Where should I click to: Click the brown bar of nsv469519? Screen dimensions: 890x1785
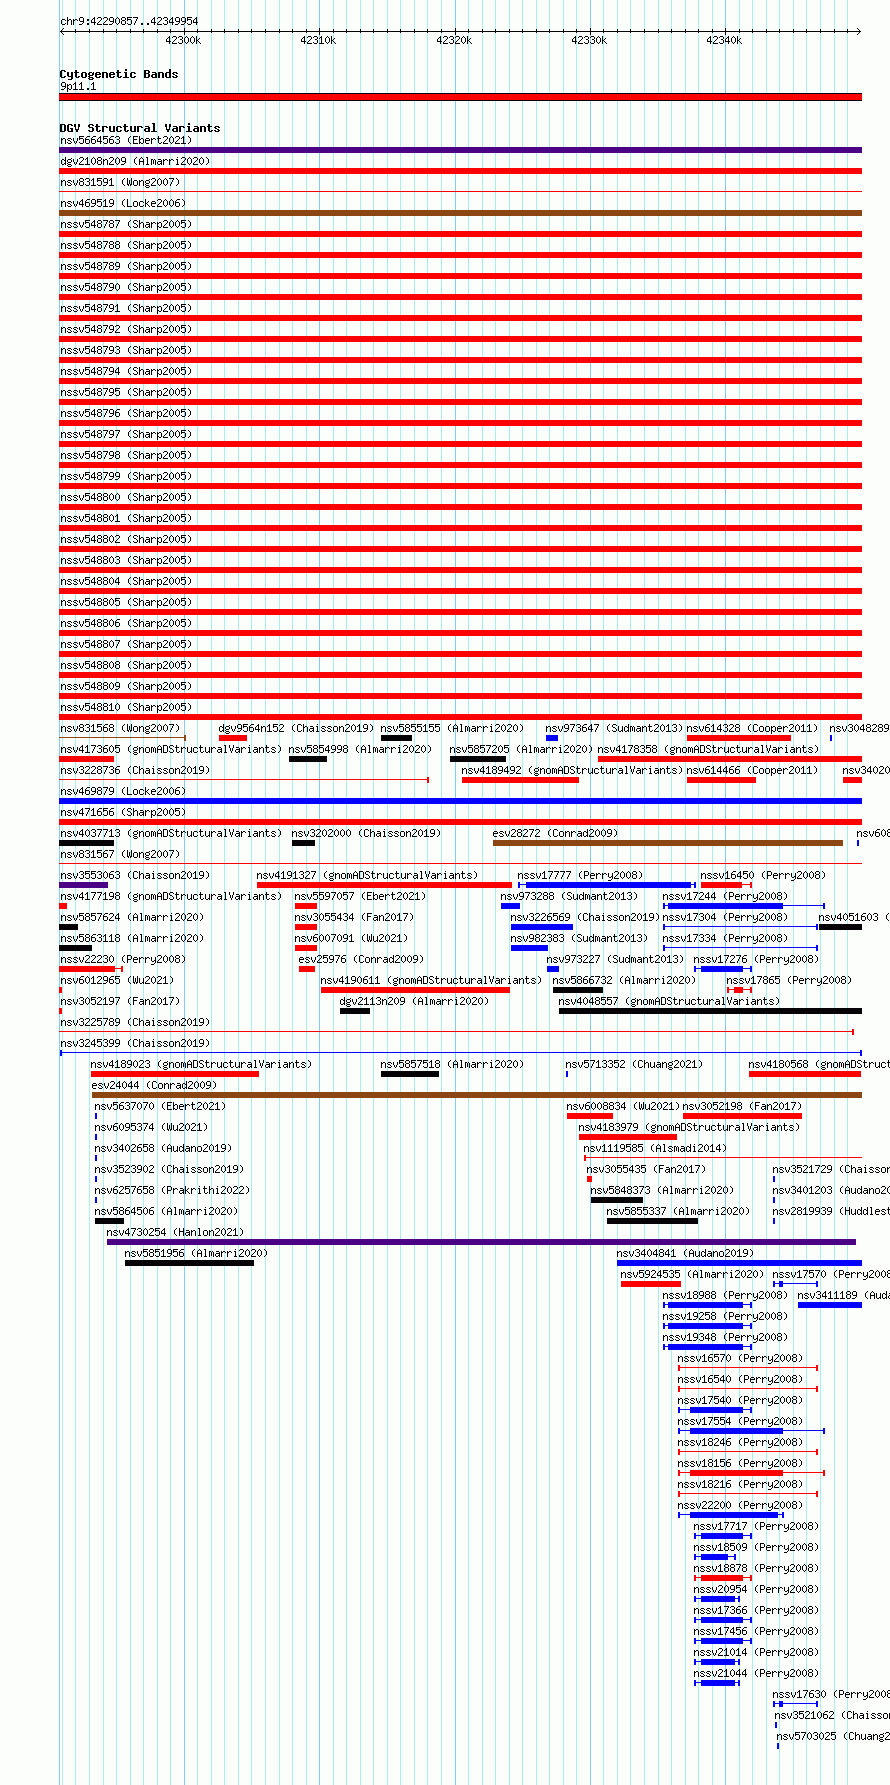click(x=460, y=213)
